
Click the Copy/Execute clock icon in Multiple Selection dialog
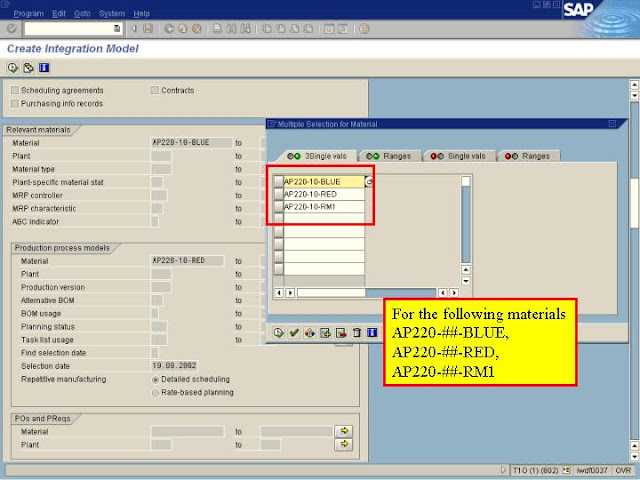(x=278, y=333)
